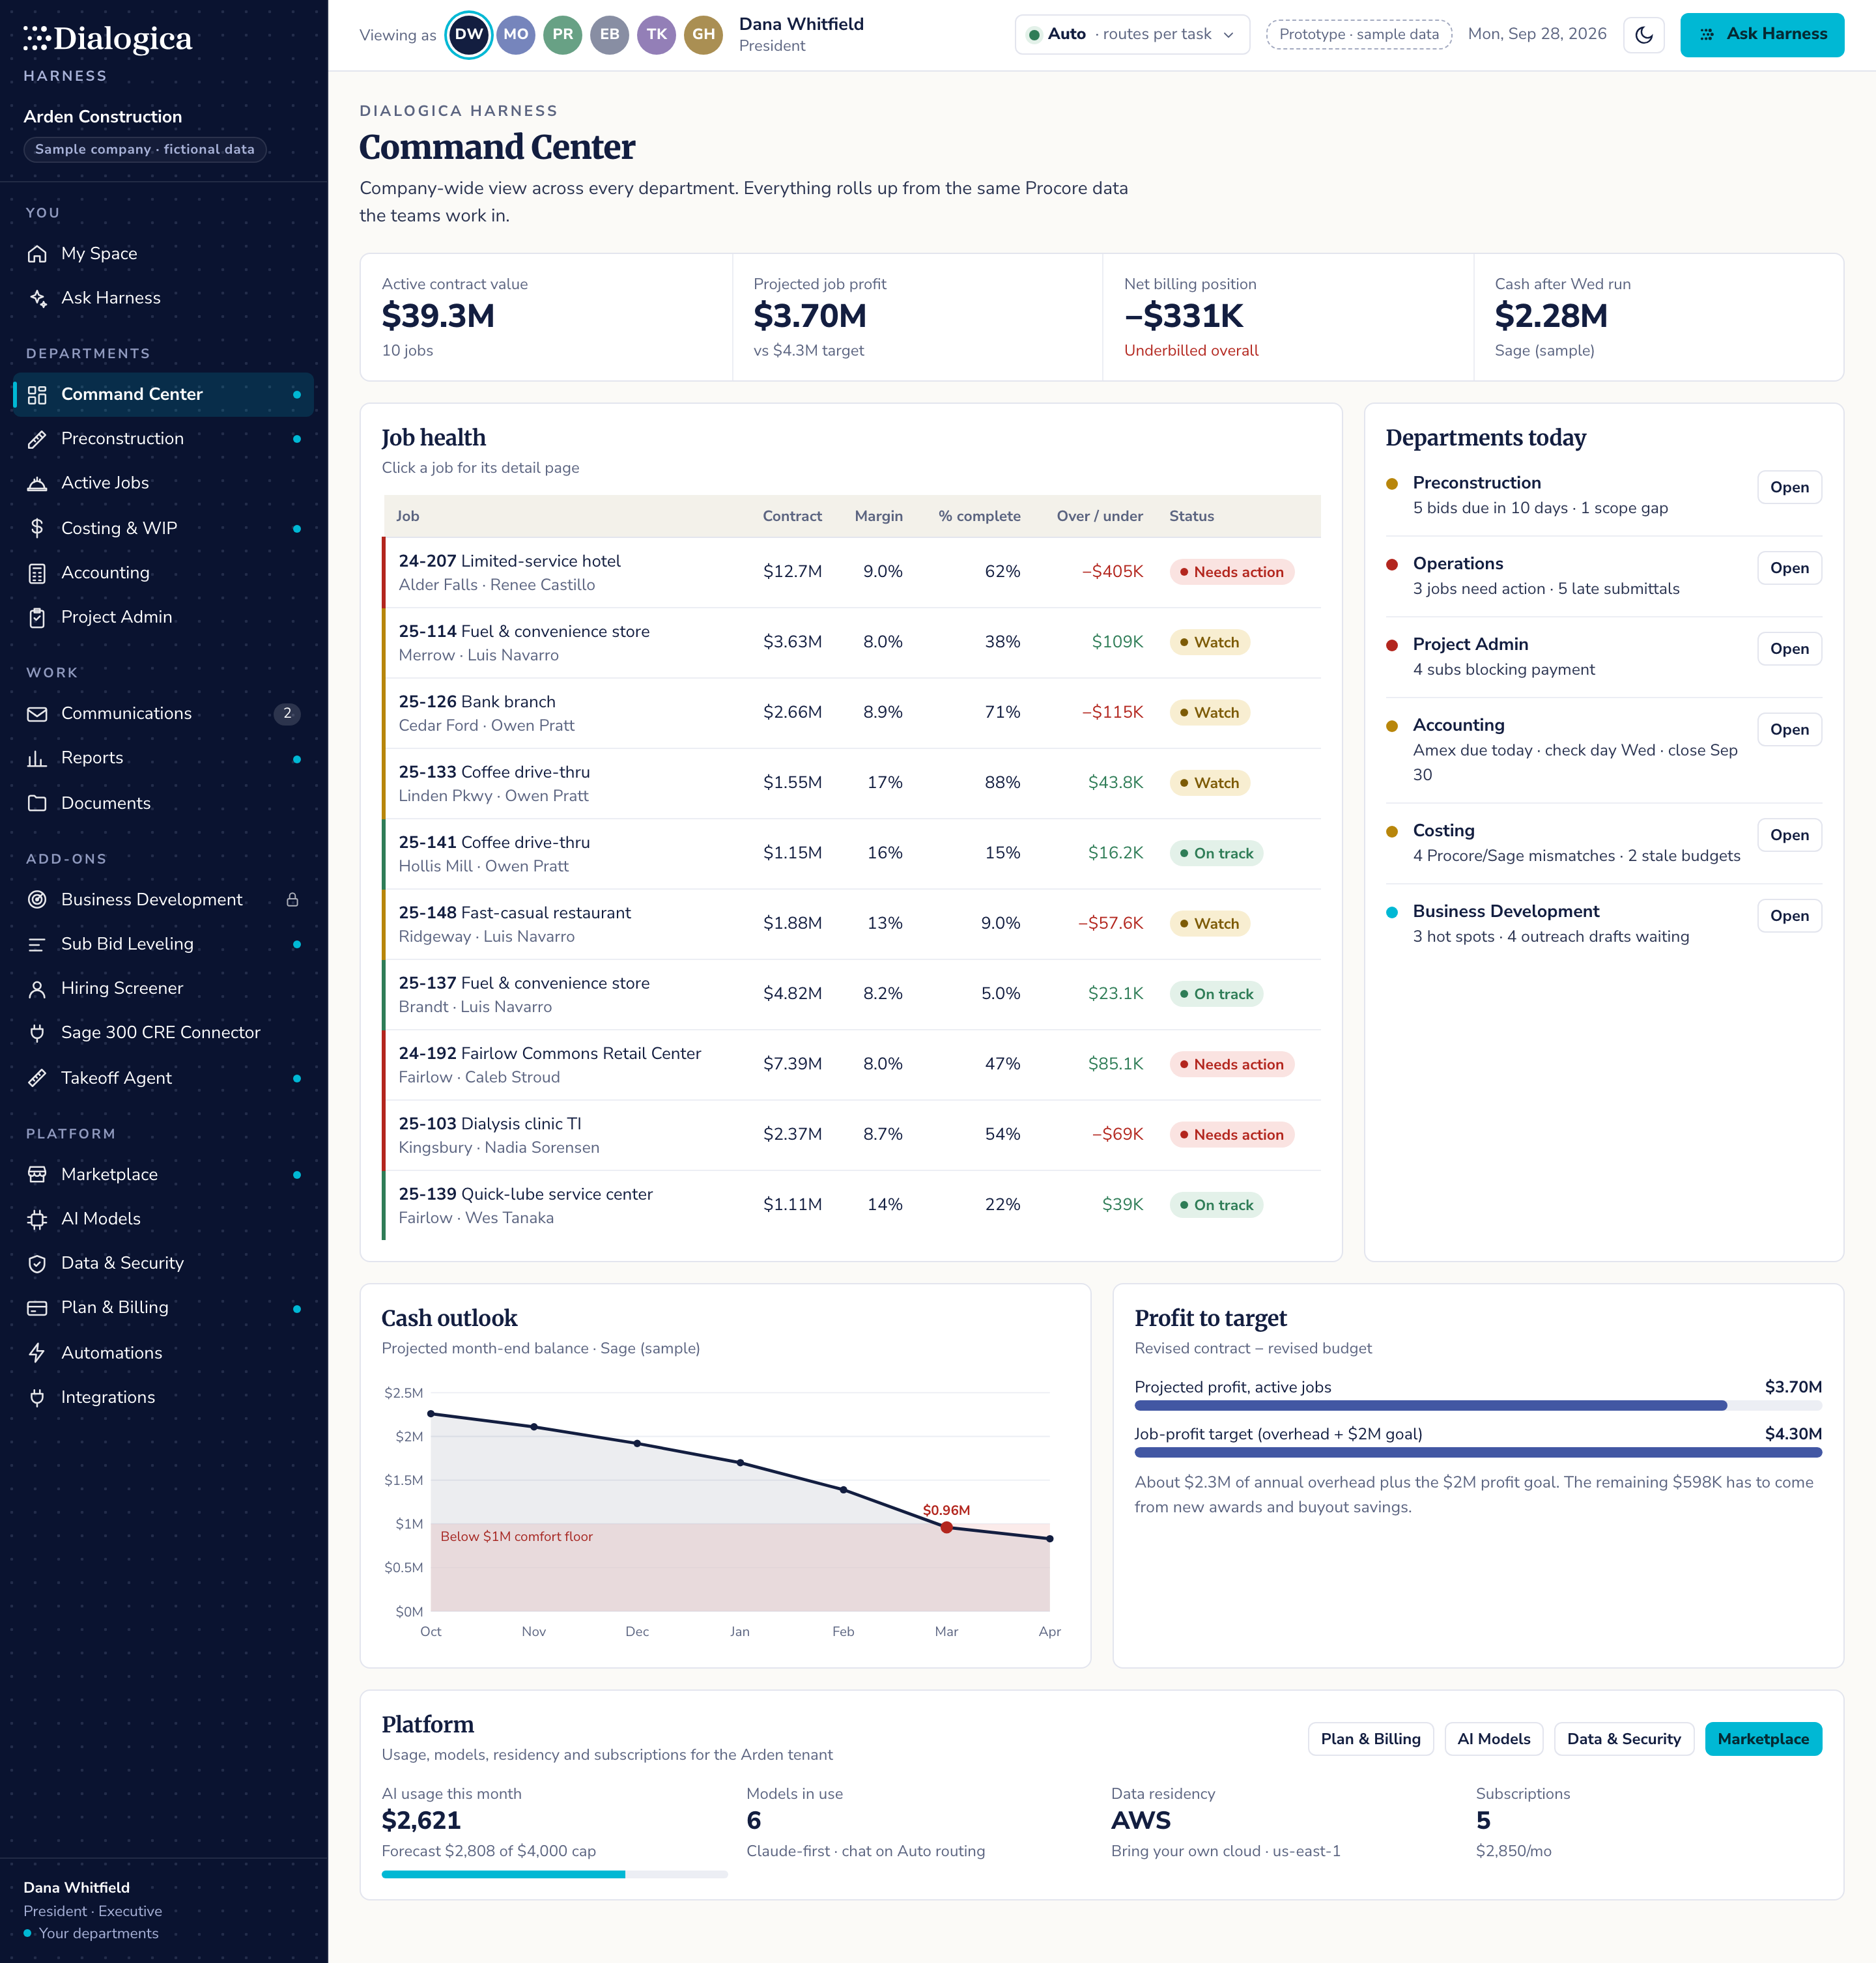Click the teal Marketplace platform button
This screenshot has height=1963, width=1876.
[1763, 1739]
